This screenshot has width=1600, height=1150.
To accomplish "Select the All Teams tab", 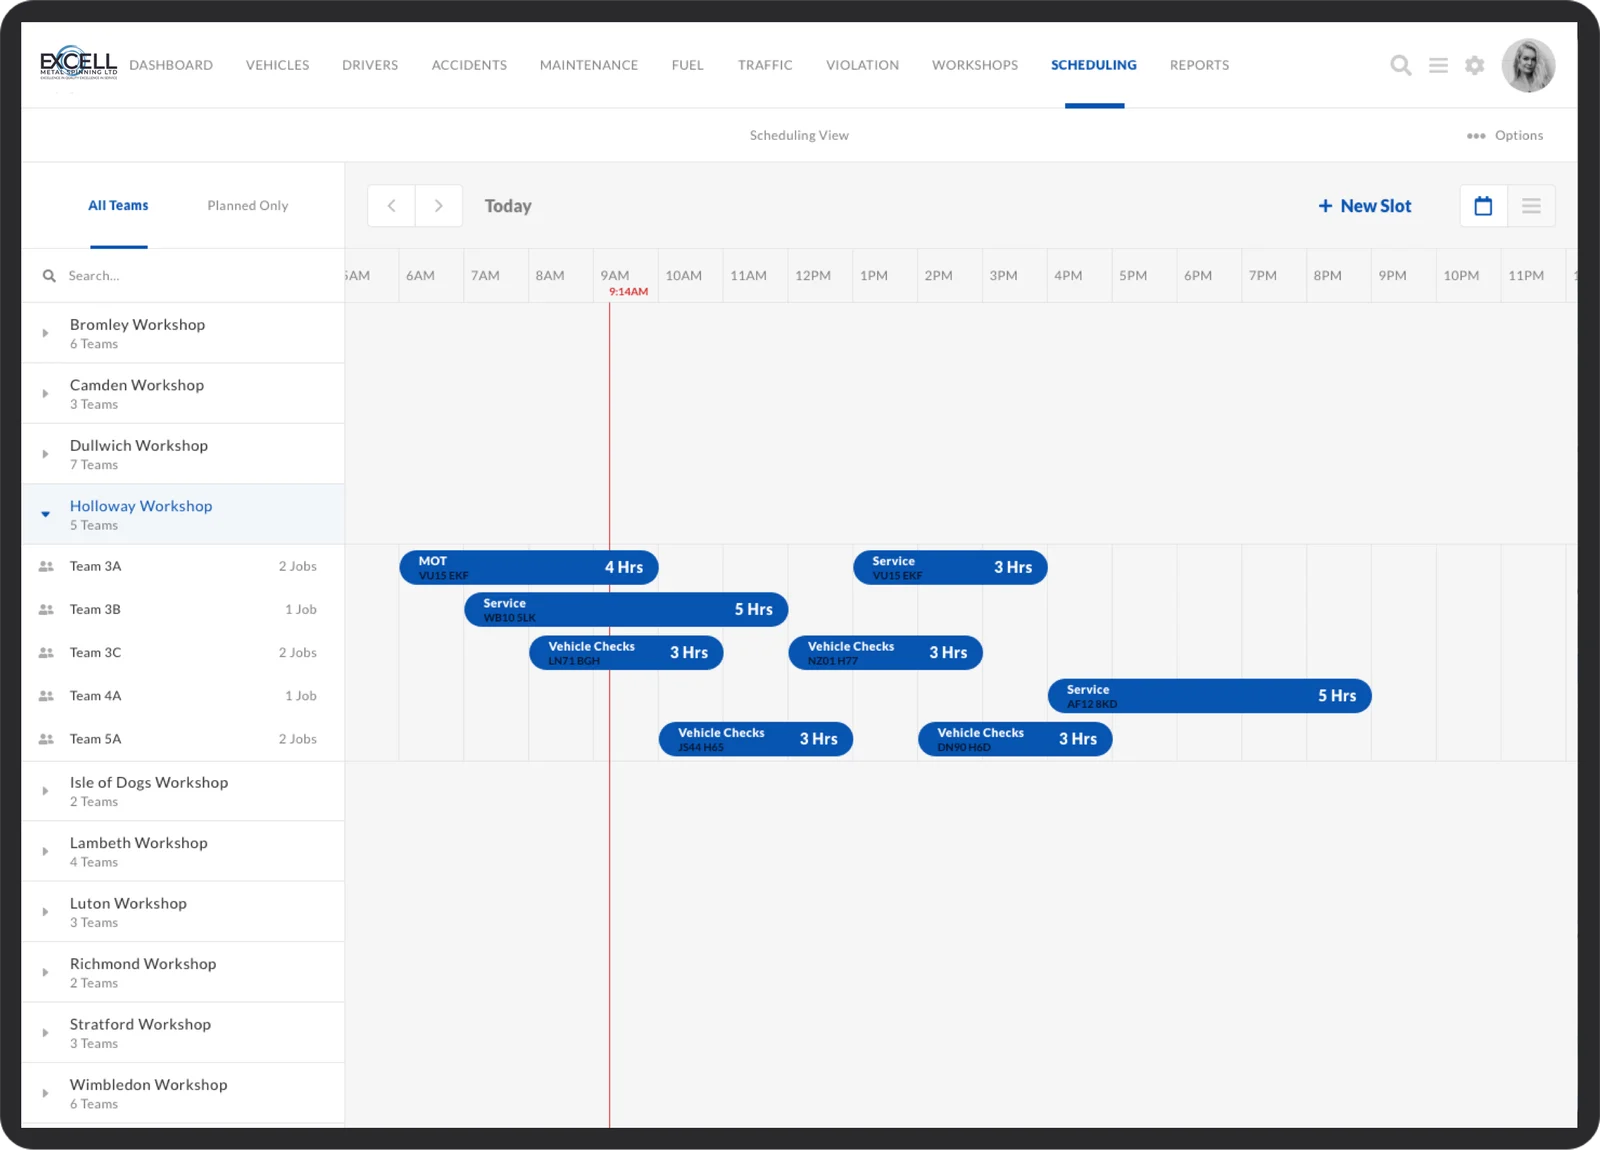I will tap(118, 206).
